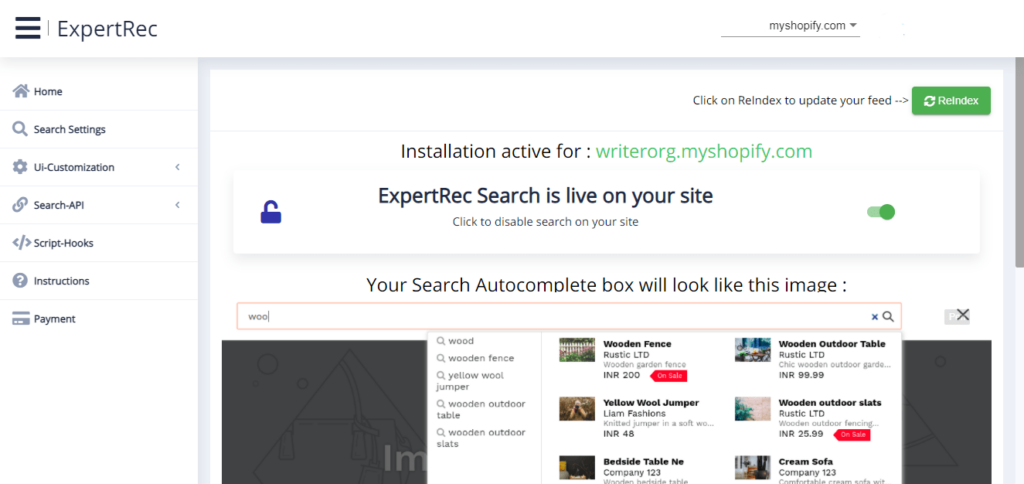Viewport: 1024px width, 484px height.
Task: Click the page vertical scrollbar
Action: coord(1019,163)
